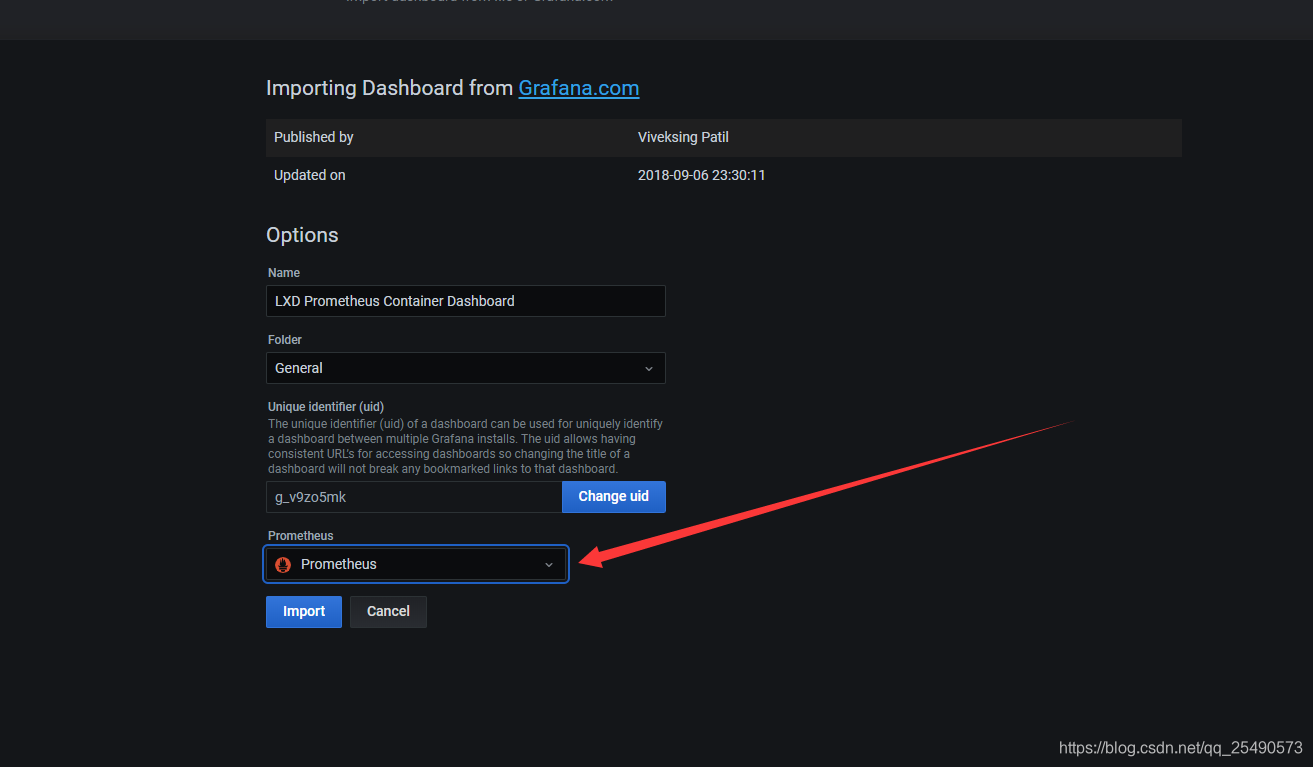Image resolution: width=1313 pixels, height=767 pixels.
Task: Click the Change uid button
Action: [614, 497]
